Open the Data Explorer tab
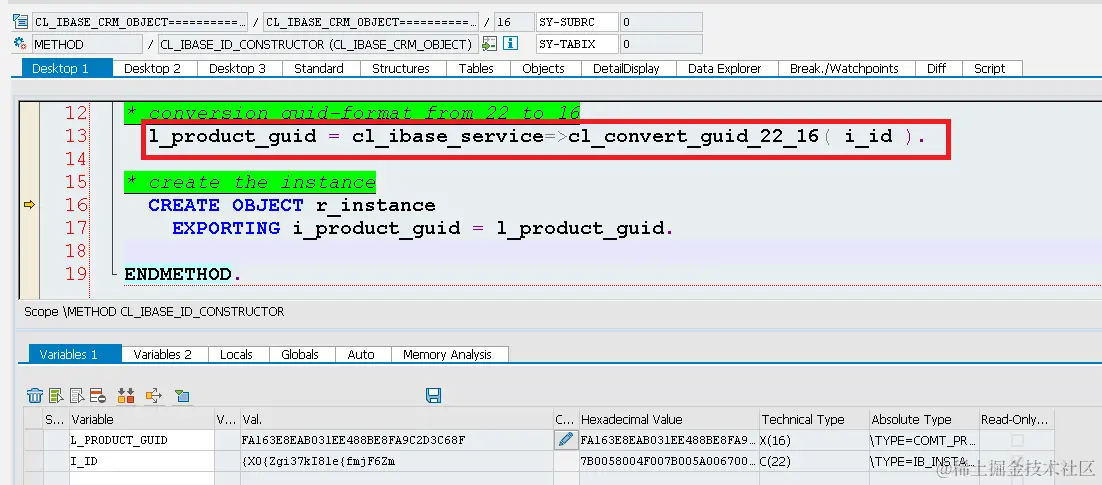 (725, 68)
